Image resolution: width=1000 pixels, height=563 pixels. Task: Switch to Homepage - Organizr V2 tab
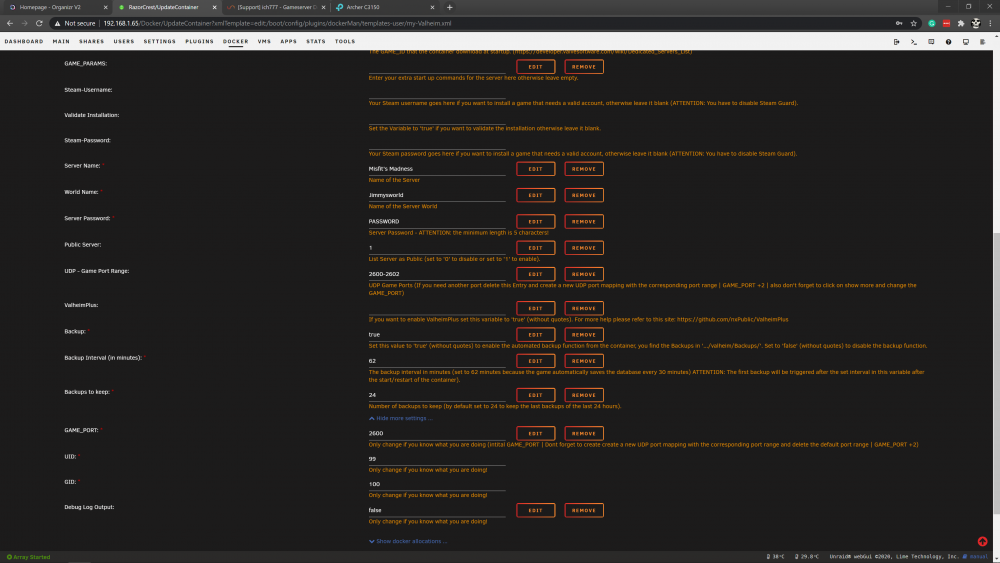57,7
